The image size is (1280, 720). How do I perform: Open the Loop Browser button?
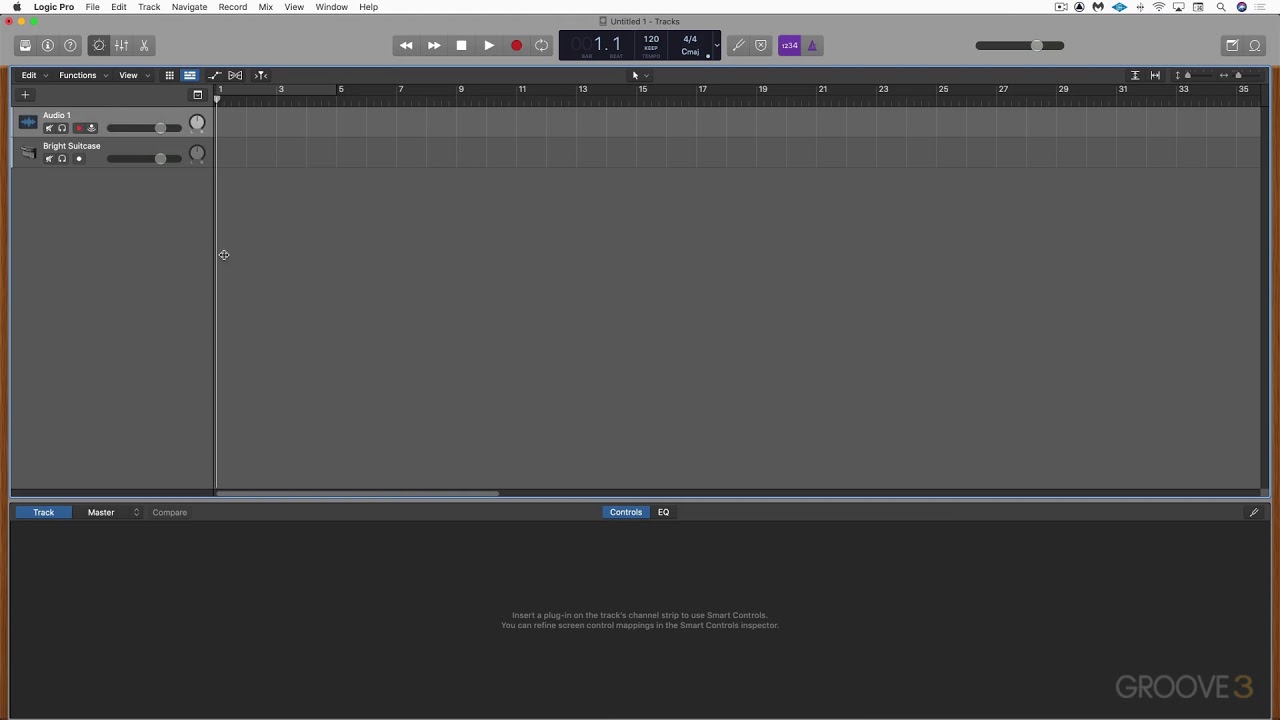point(1255,45)
